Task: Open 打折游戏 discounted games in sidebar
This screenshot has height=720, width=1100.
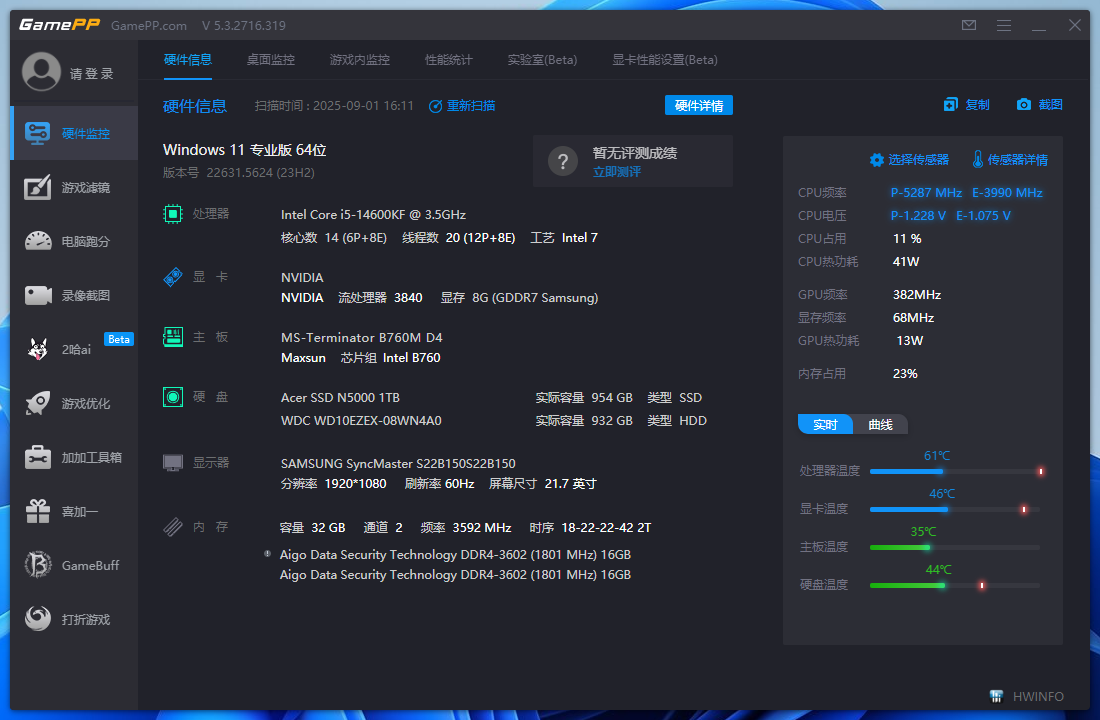Action: tap(74, 619)
